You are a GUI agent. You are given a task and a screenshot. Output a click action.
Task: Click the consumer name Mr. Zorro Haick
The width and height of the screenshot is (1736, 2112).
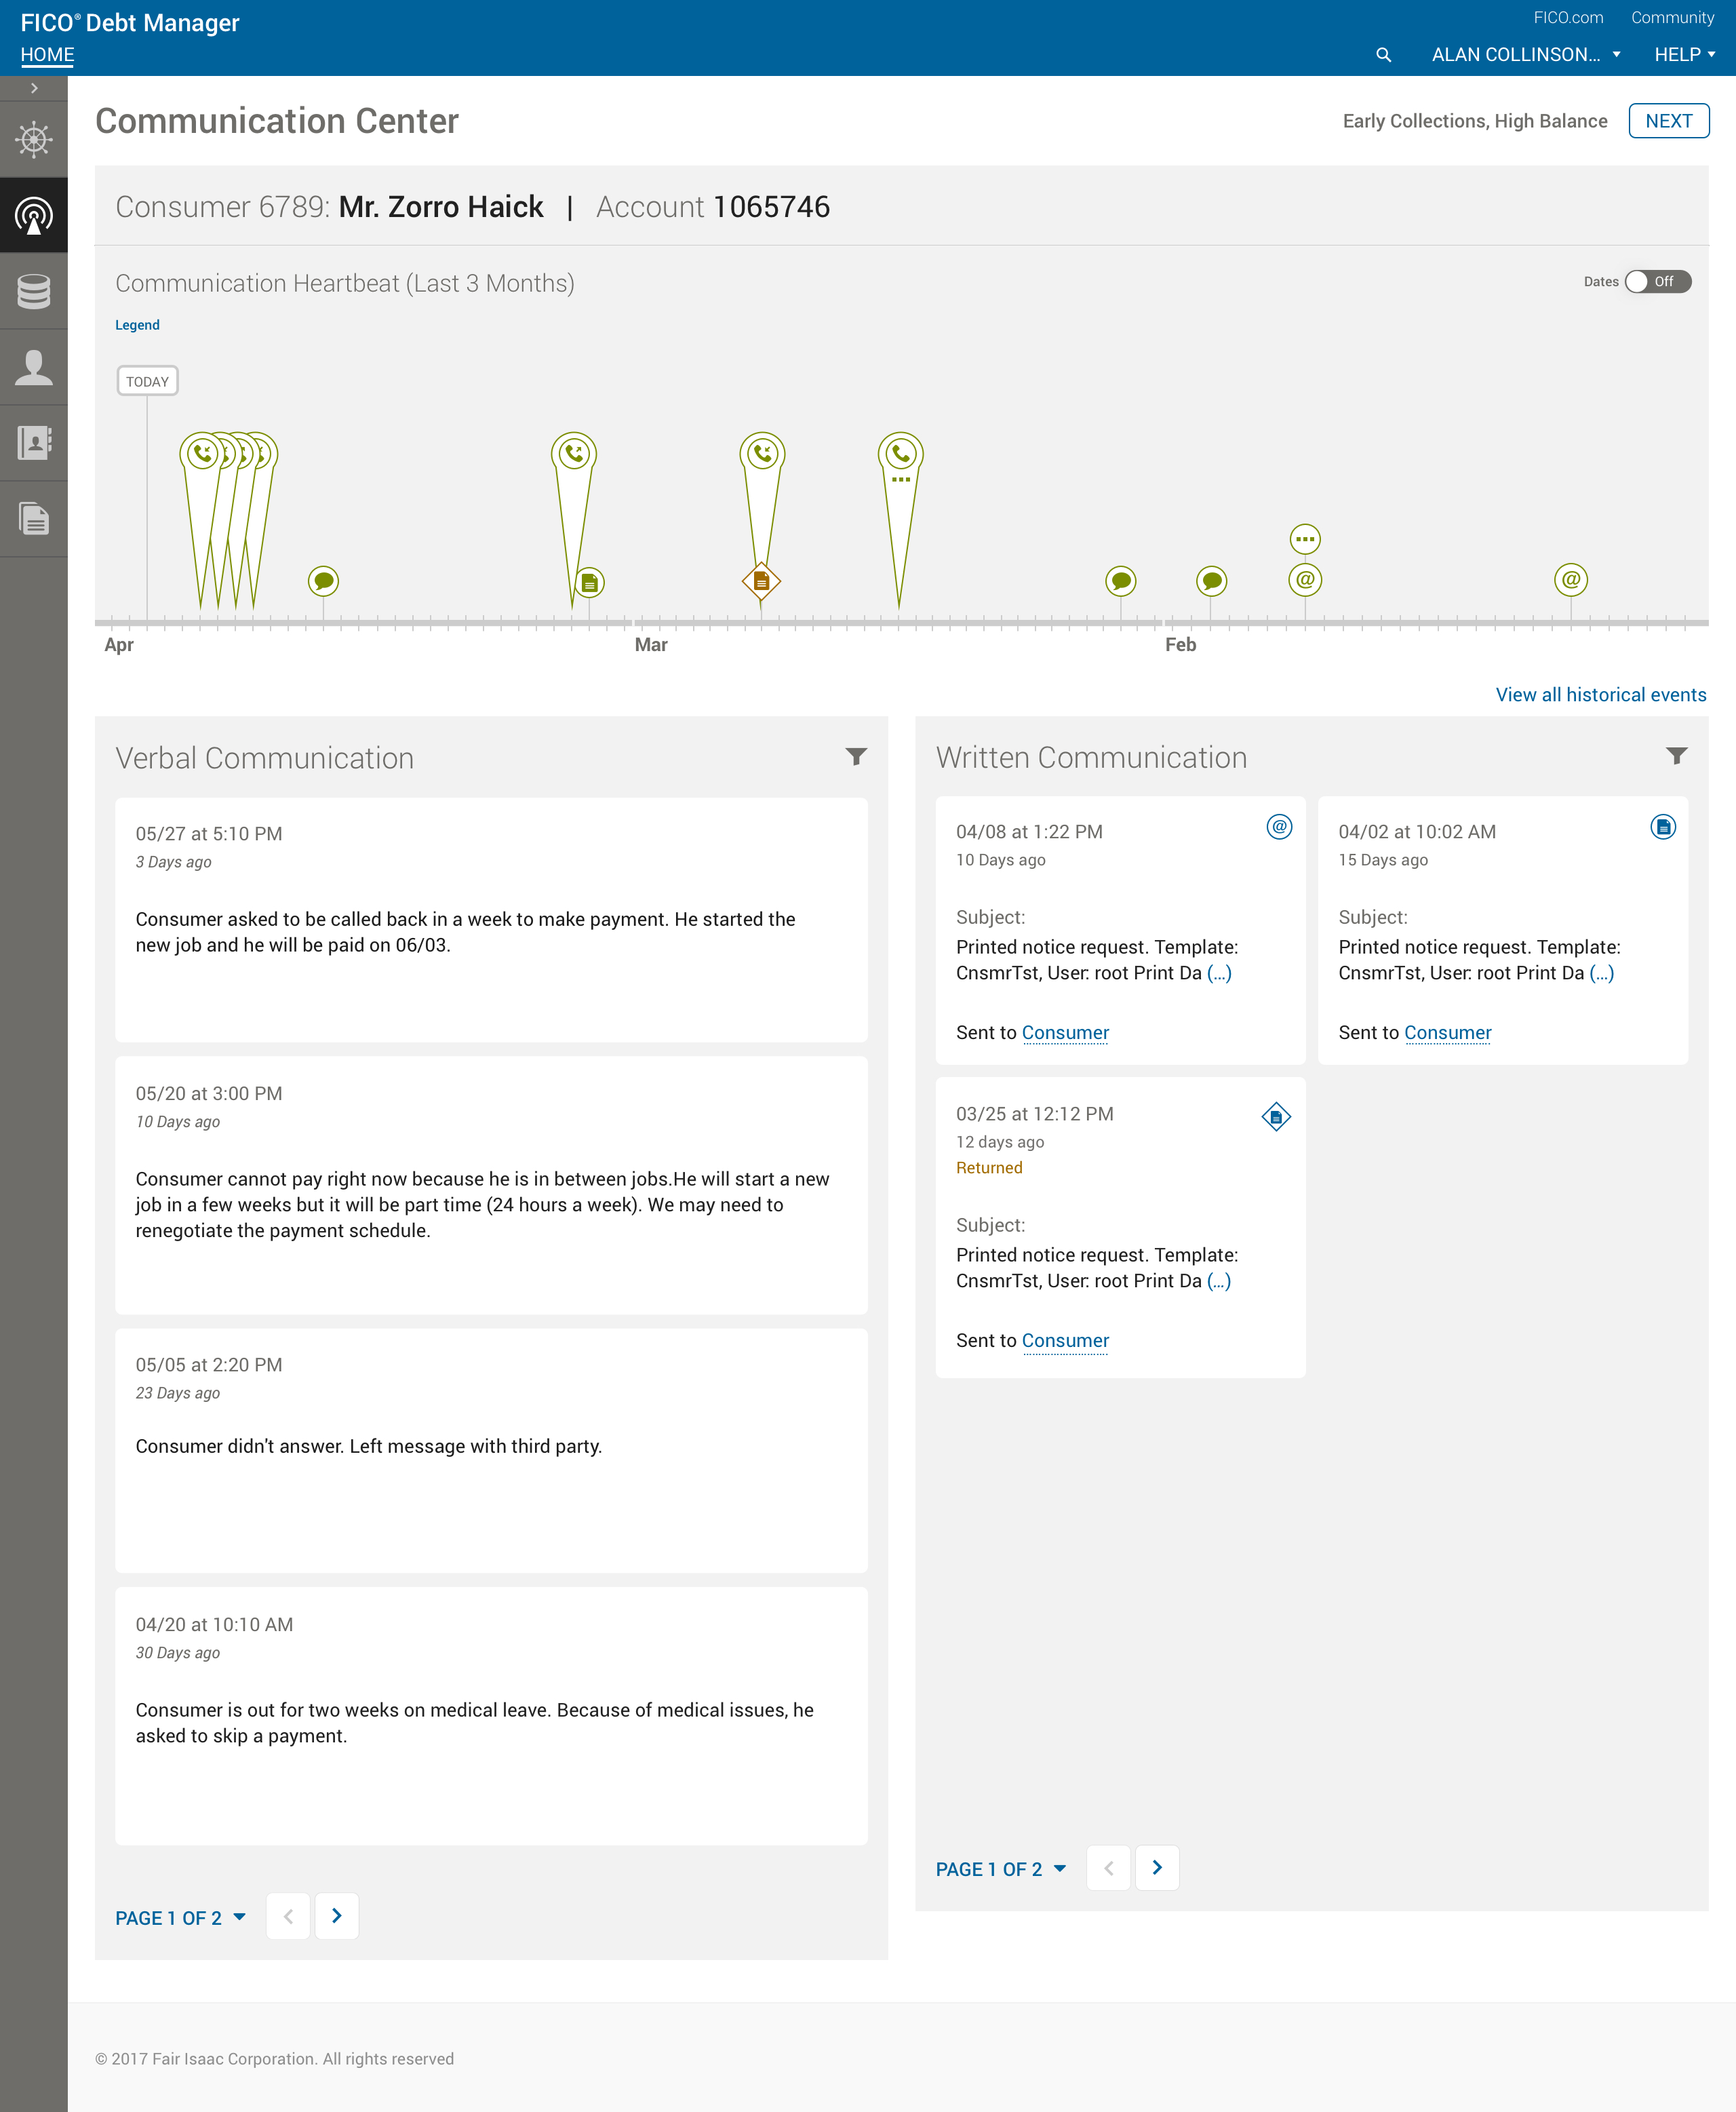441,207
